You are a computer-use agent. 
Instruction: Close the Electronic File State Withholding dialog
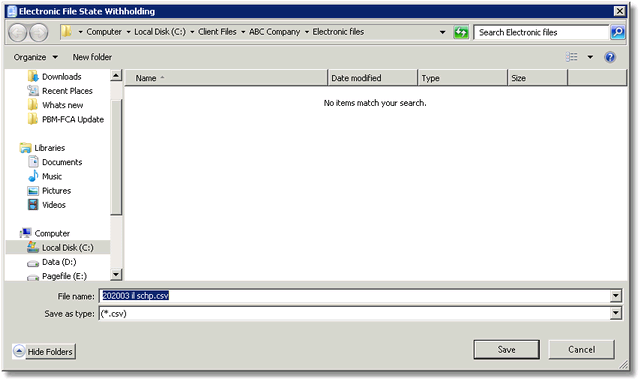pyautogui.click(x=620, y=11)
